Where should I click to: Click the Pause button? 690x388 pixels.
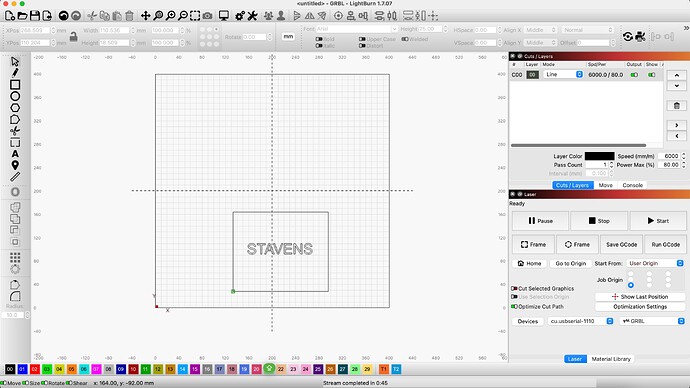click(x=540, y=221)
